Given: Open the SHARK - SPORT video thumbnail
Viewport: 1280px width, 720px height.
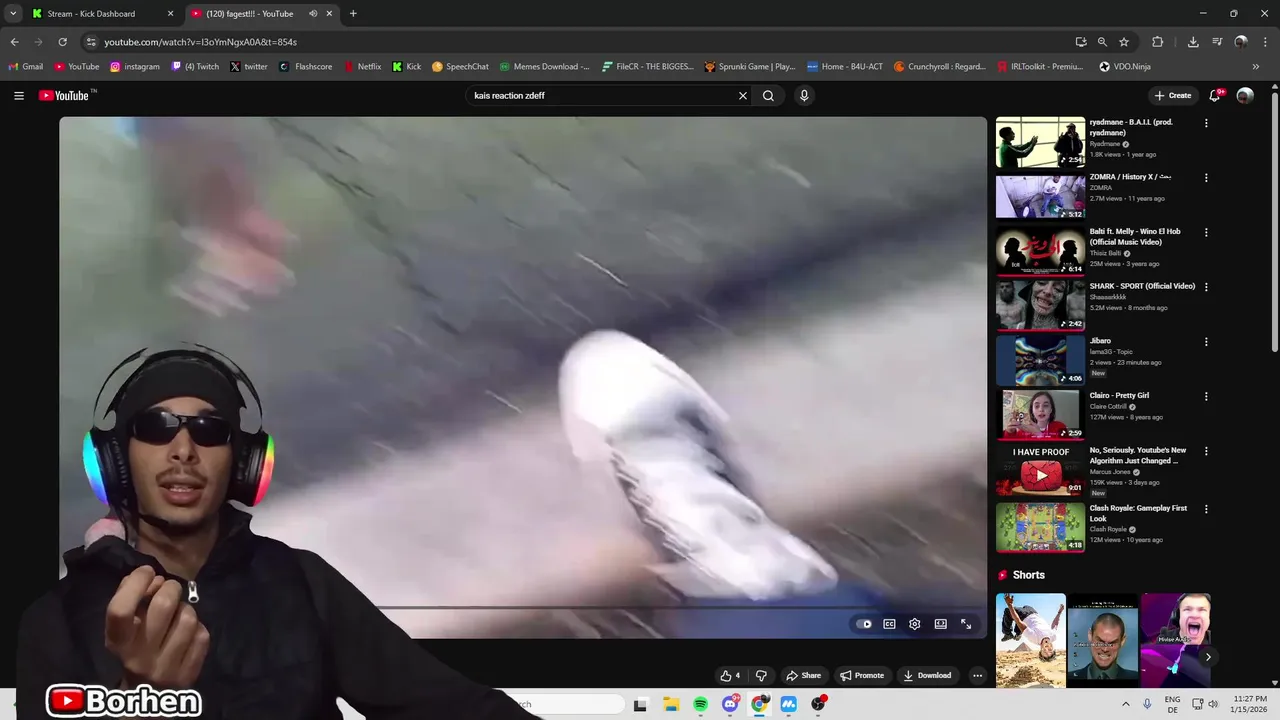Looking at the screenshot, I should [x=1040, y=304].
